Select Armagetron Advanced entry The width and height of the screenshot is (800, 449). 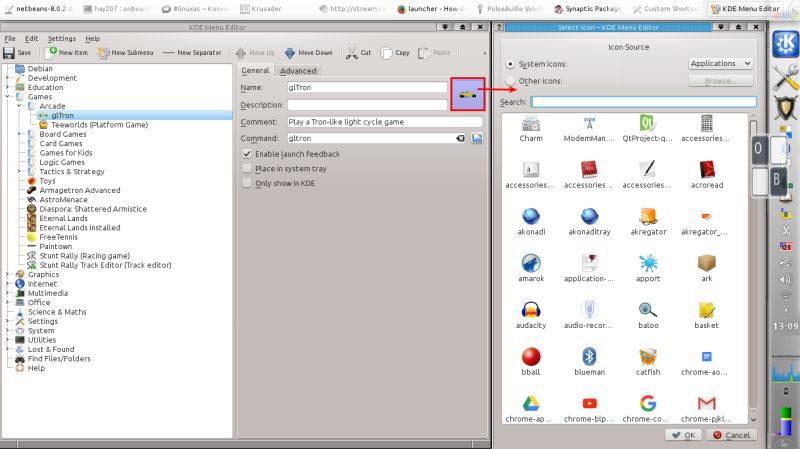coord(80,190)
